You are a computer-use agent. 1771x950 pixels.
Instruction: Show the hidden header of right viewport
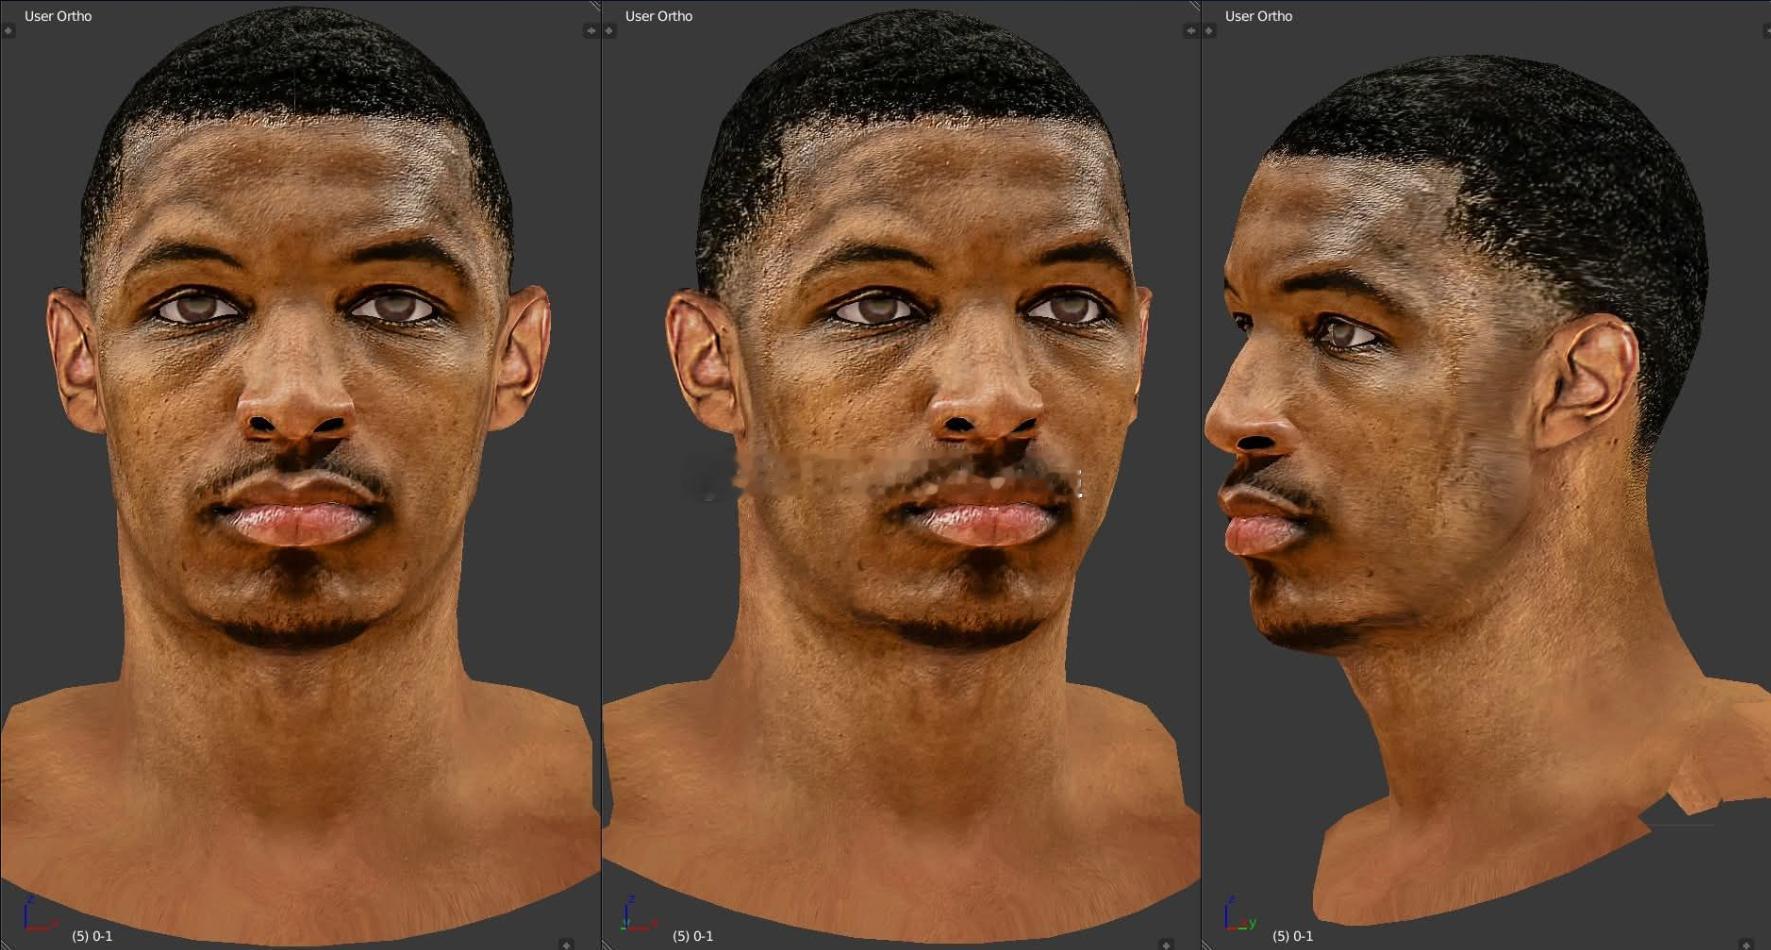[x=1747, y=944]
